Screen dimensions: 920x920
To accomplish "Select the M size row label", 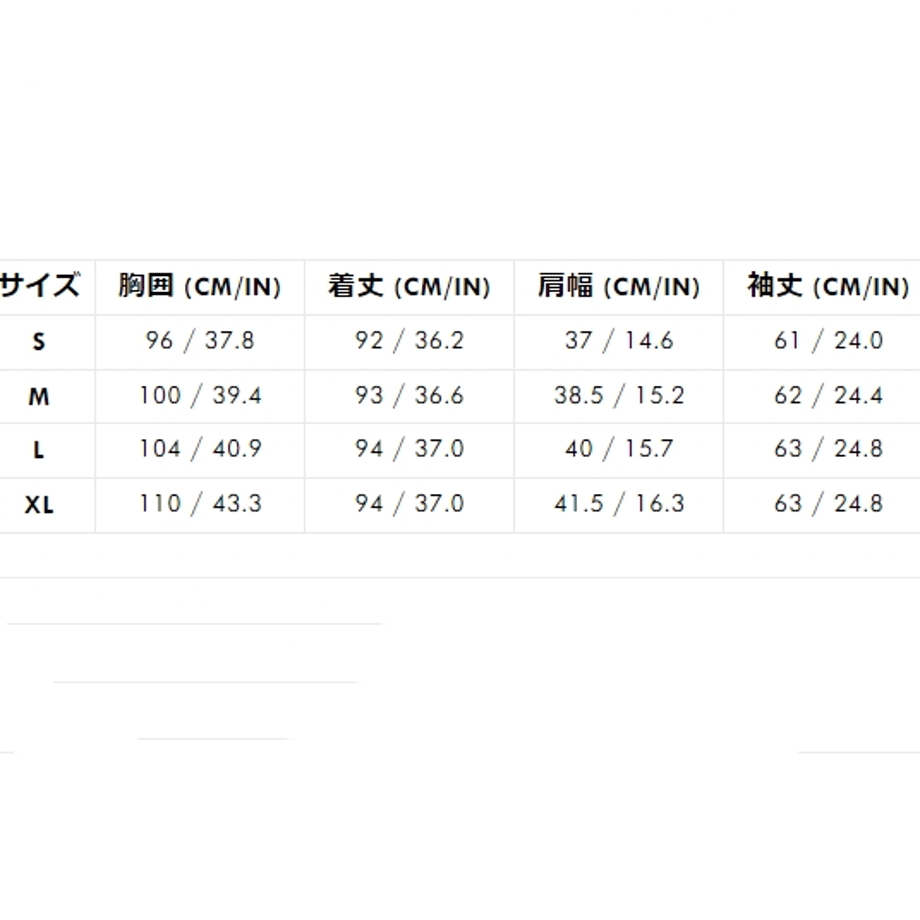I will click(39, 397).
